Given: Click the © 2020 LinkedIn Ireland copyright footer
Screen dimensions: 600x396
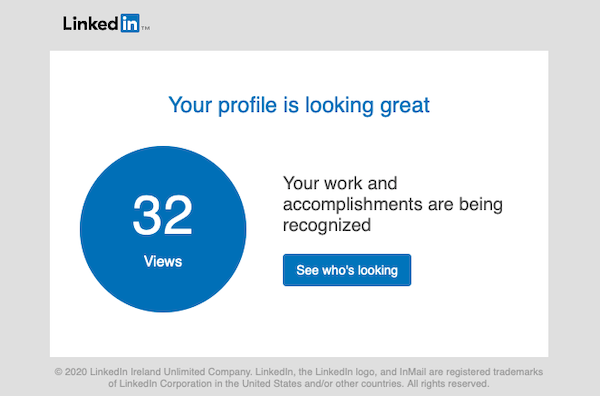Looking at the screenshot, I should coord(299,378).
